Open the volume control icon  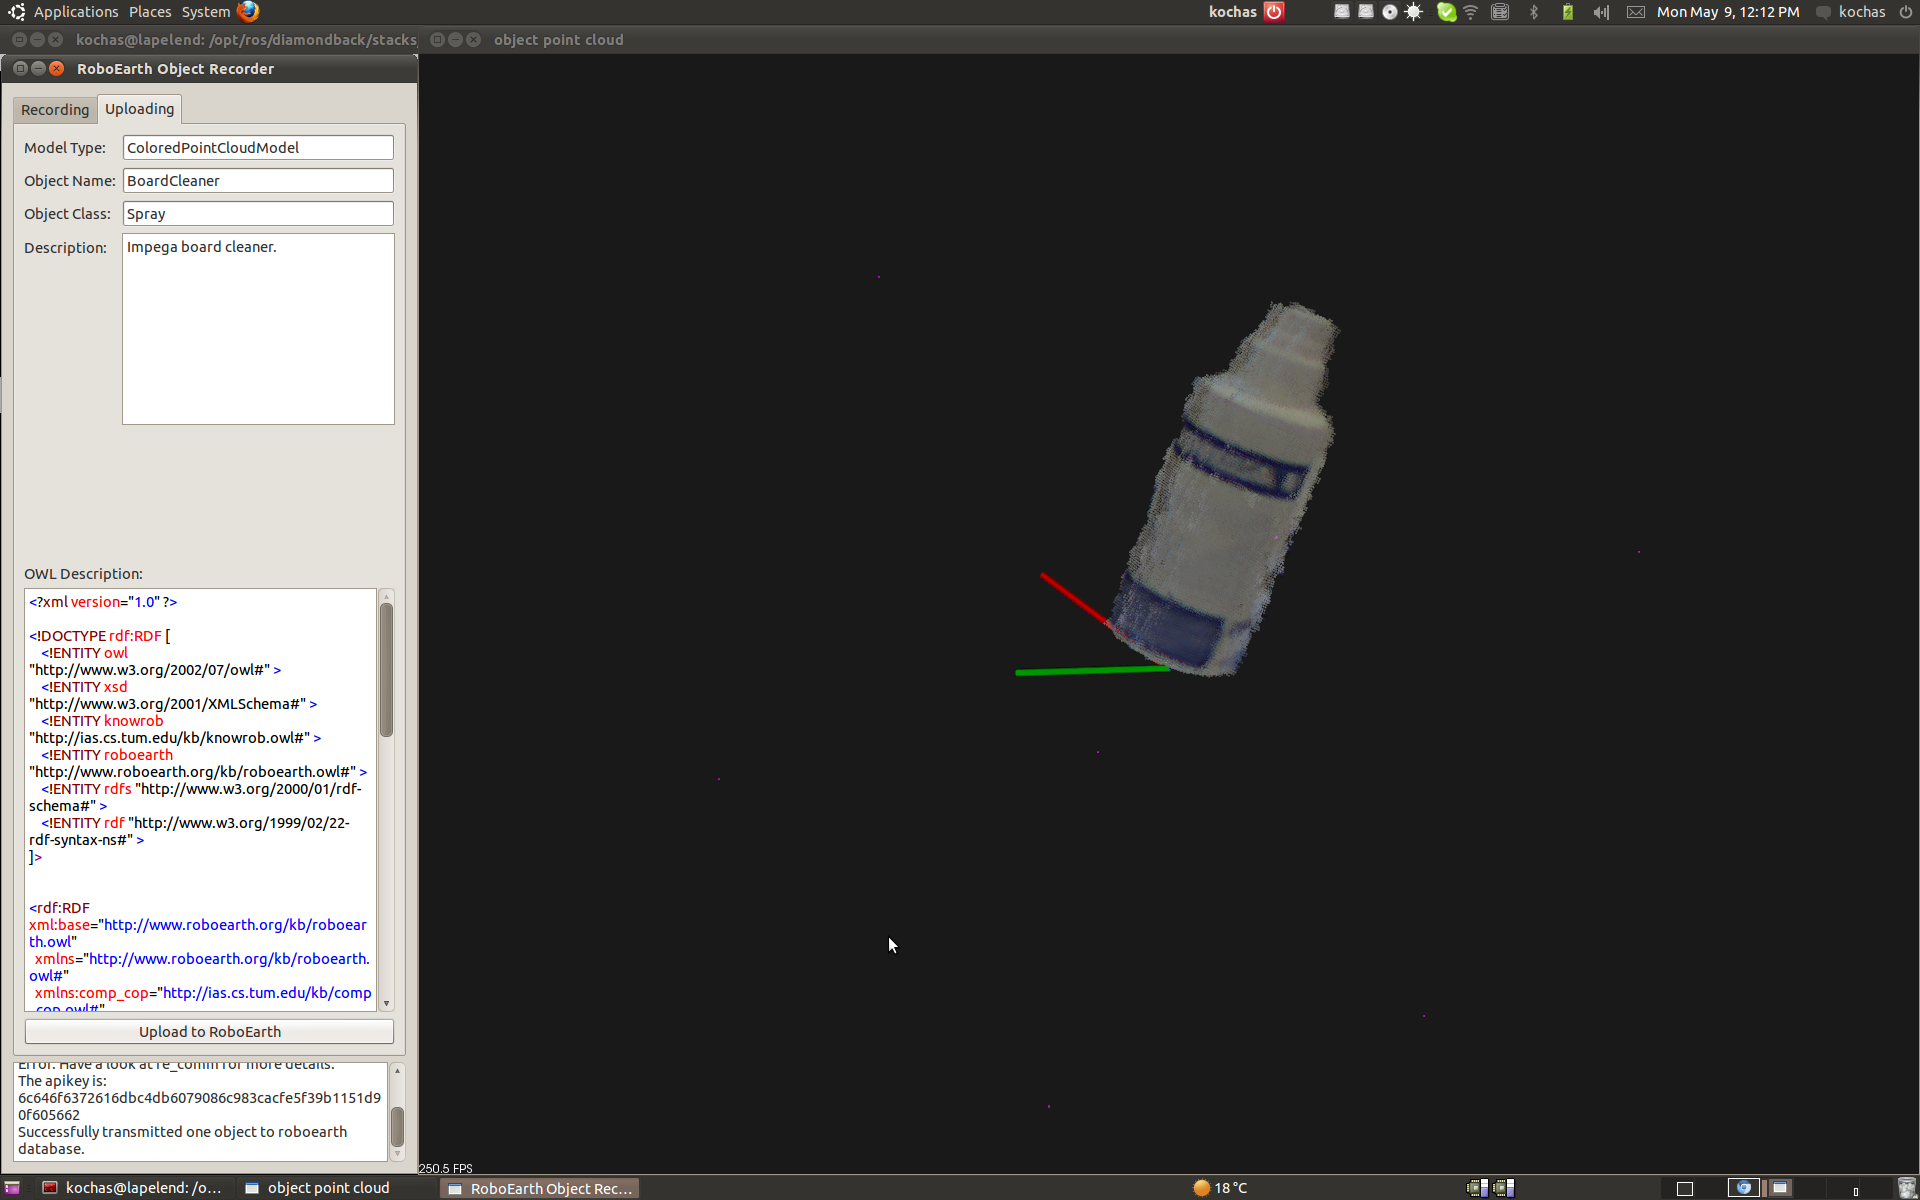1601,12
